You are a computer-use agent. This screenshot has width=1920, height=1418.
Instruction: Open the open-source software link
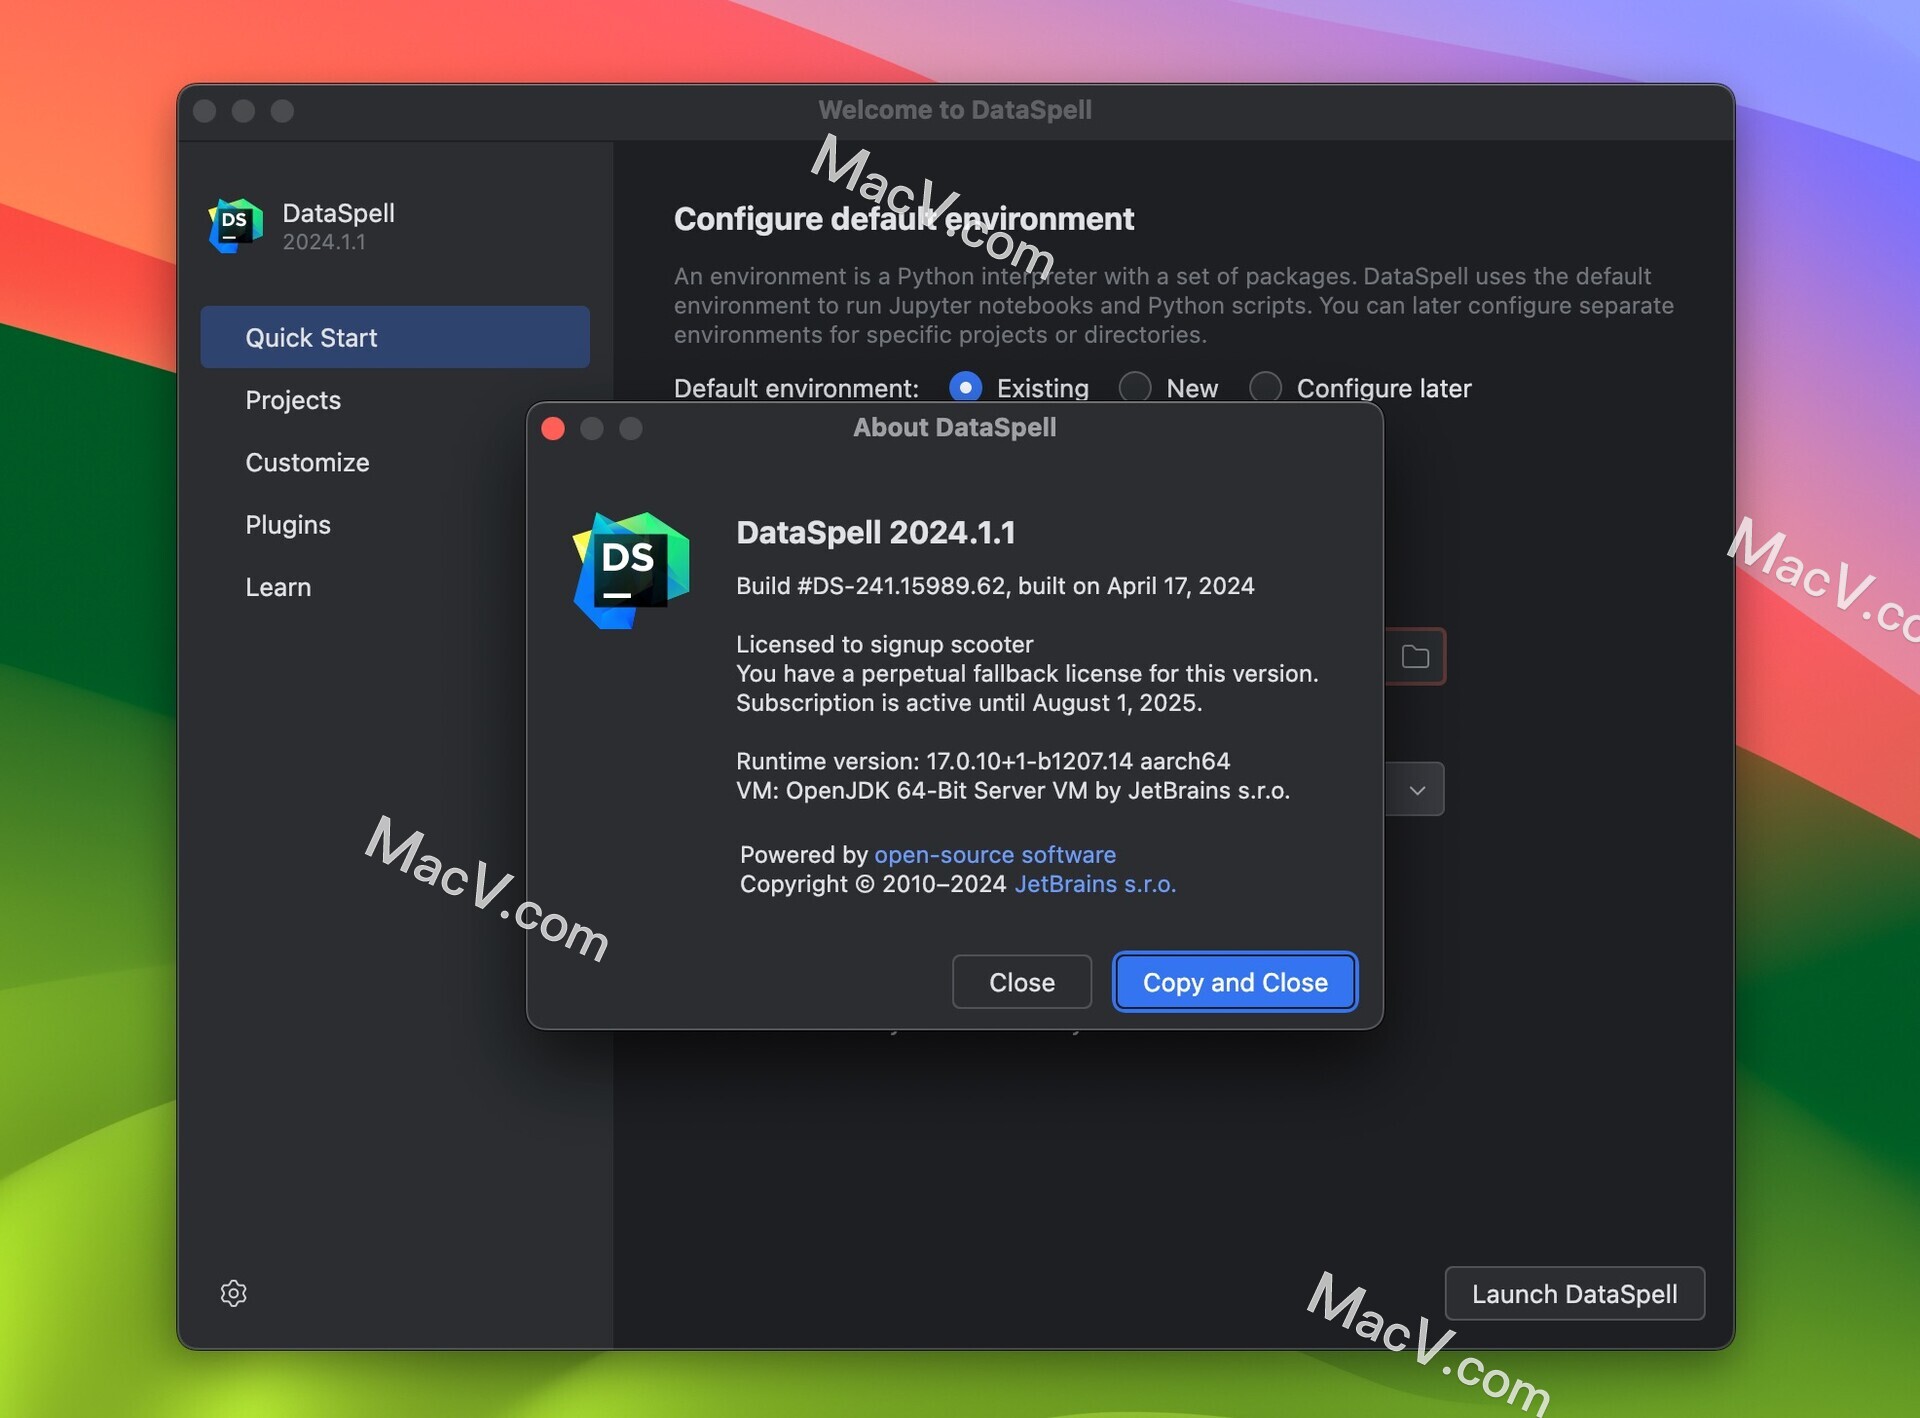995,855
